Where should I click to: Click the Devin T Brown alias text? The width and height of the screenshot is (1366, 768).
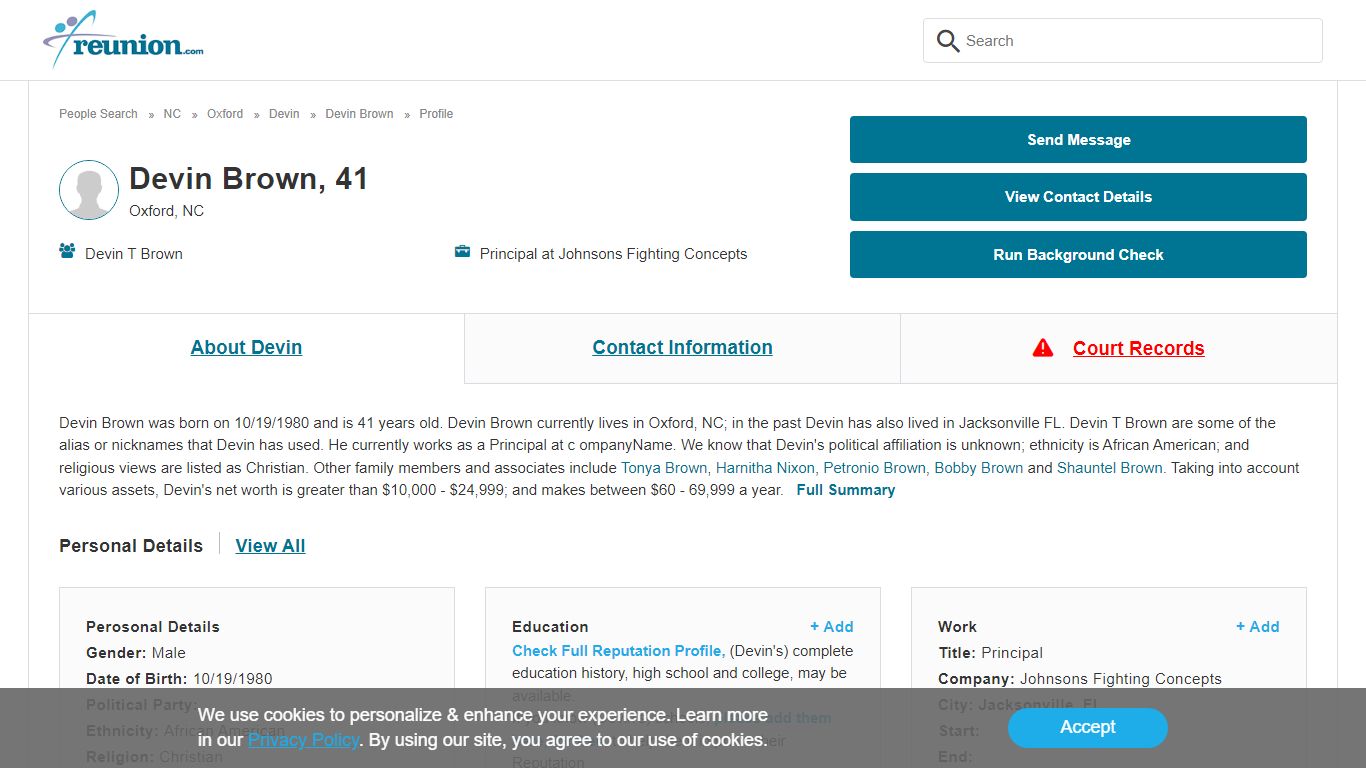coord(134,254)
